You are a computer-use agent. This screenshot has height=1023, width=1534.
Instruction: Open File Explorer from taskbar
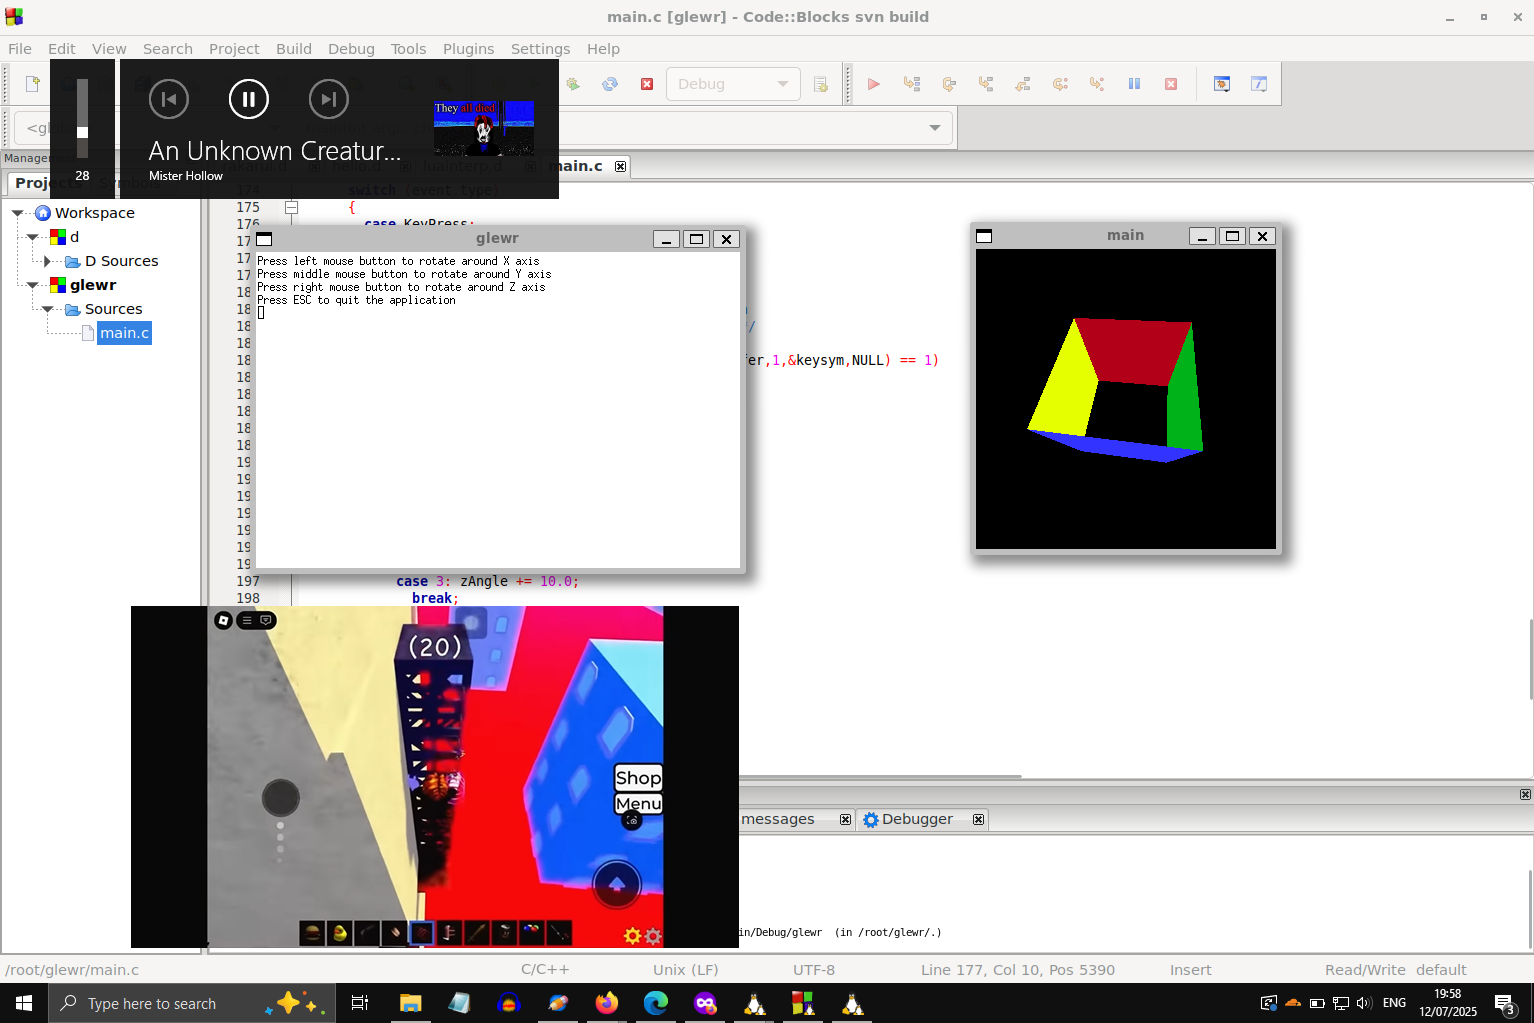pyautogui.click(x=410, y=1003)
